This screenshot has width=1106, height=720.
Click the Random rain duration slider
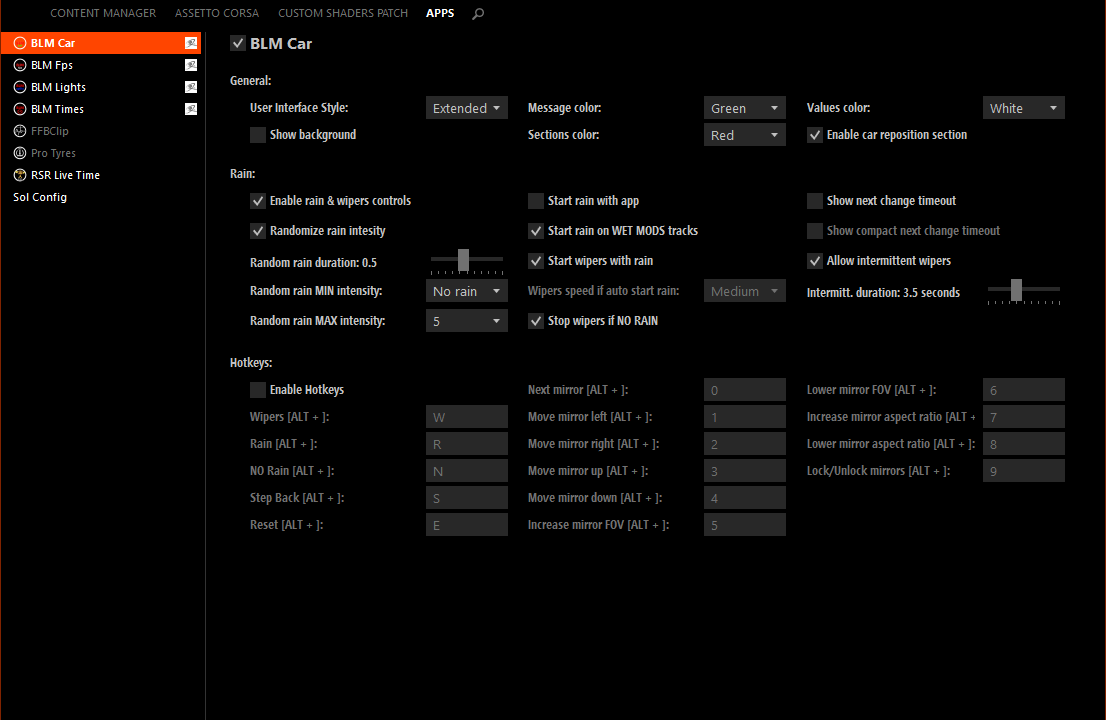point(466,261)
